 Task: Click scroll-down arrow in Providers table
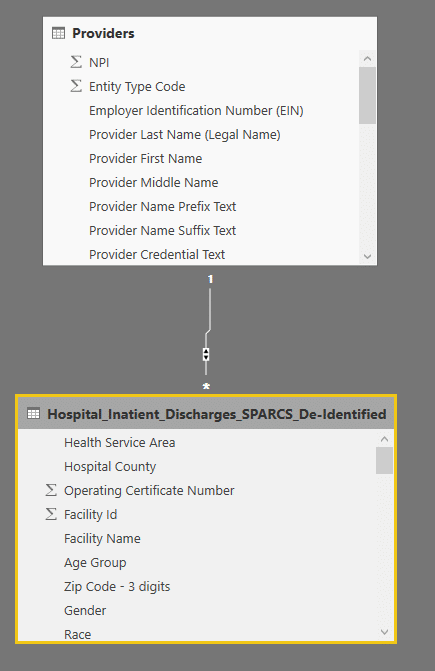[367, 256]
